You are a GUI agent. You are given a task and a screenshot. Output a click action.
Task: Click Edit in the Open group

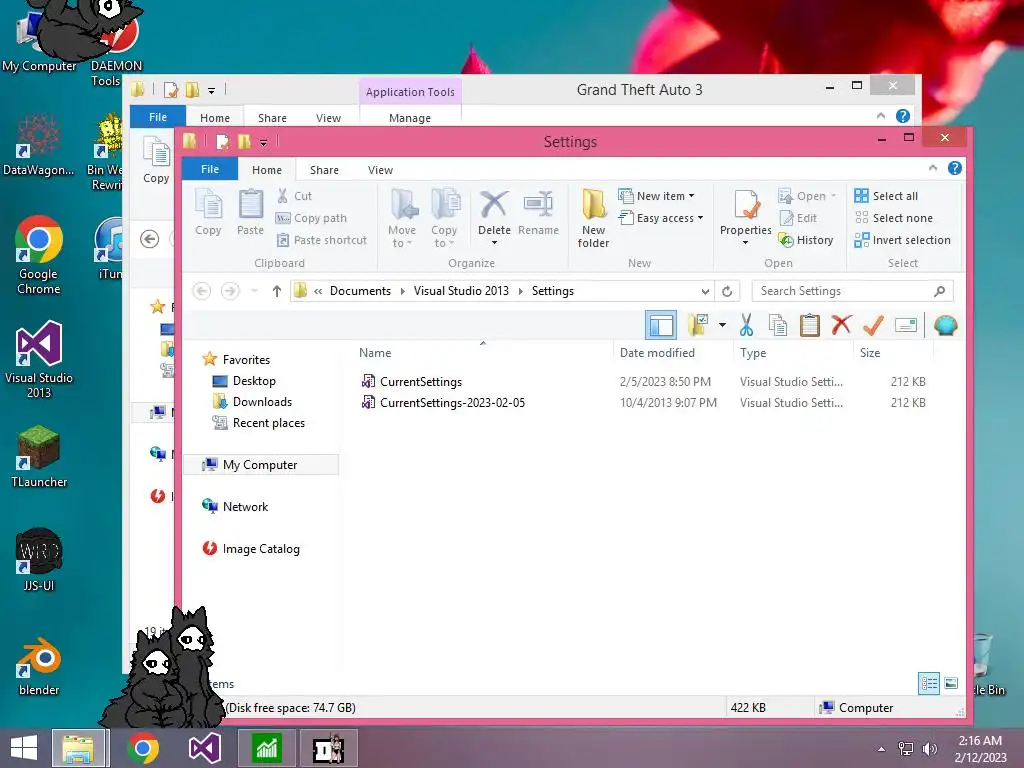798,218
